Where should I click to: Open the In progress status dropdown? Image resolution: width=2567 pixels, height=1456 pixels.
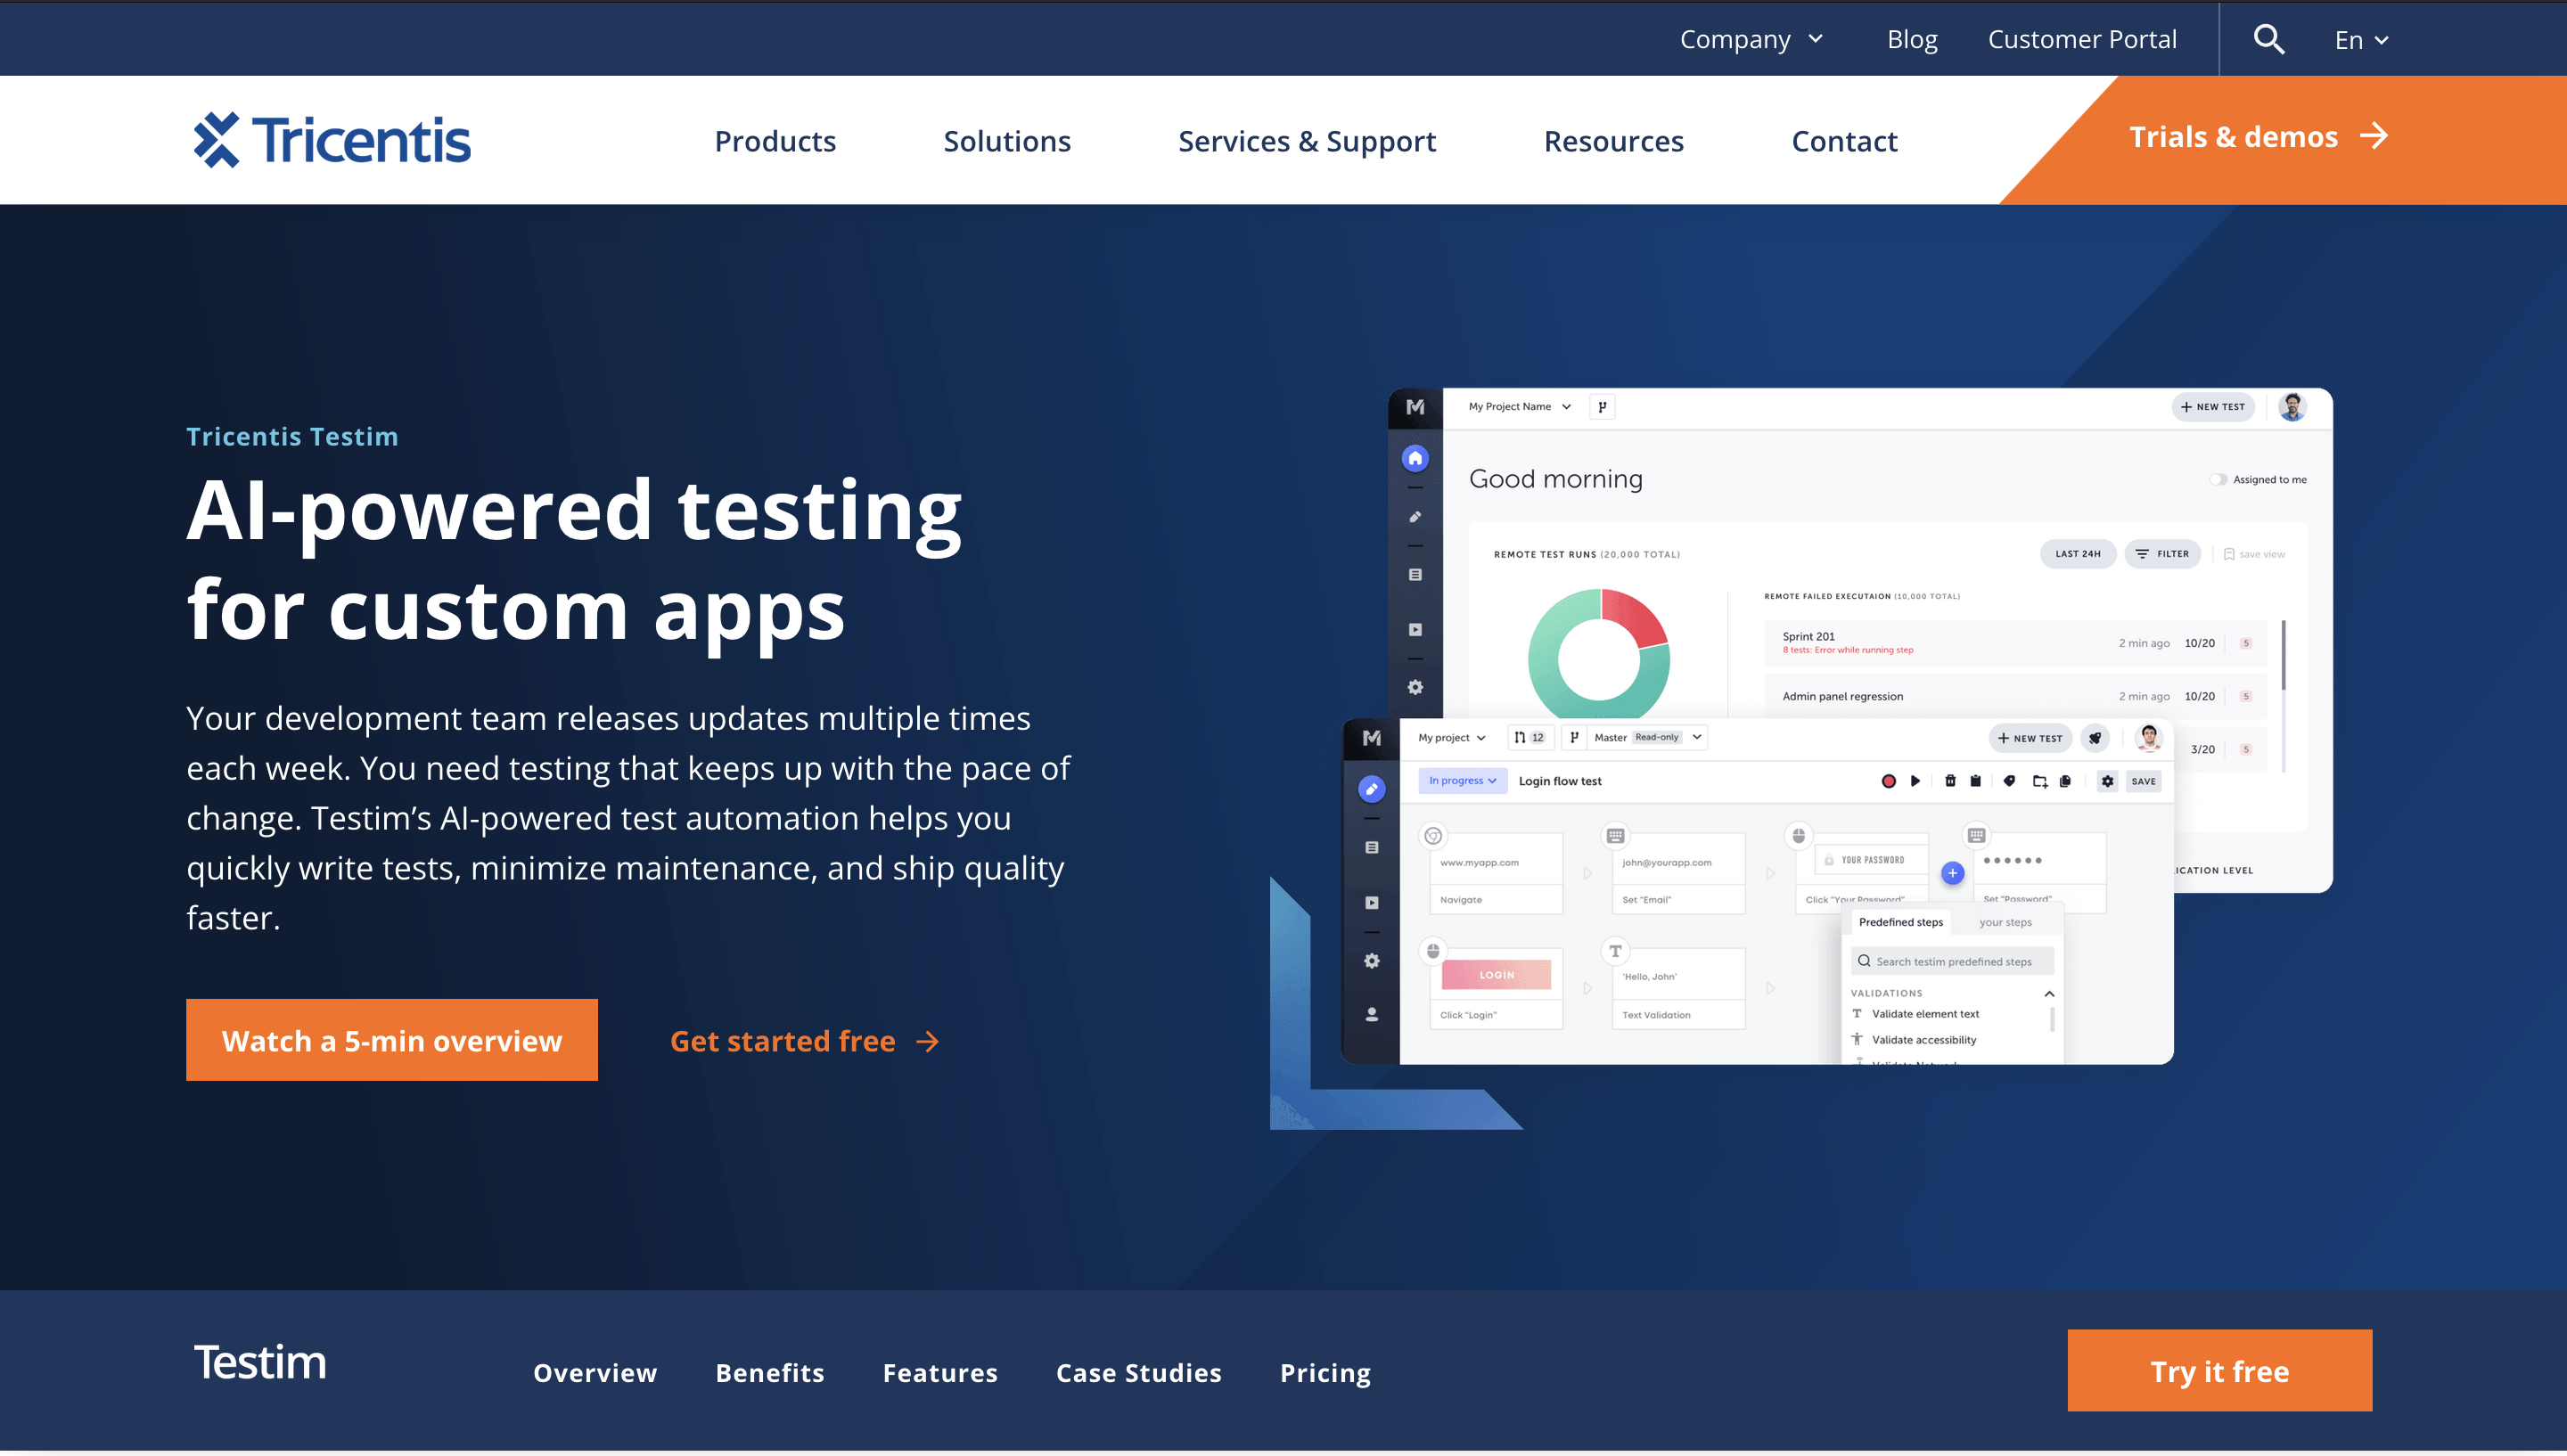1462,781
